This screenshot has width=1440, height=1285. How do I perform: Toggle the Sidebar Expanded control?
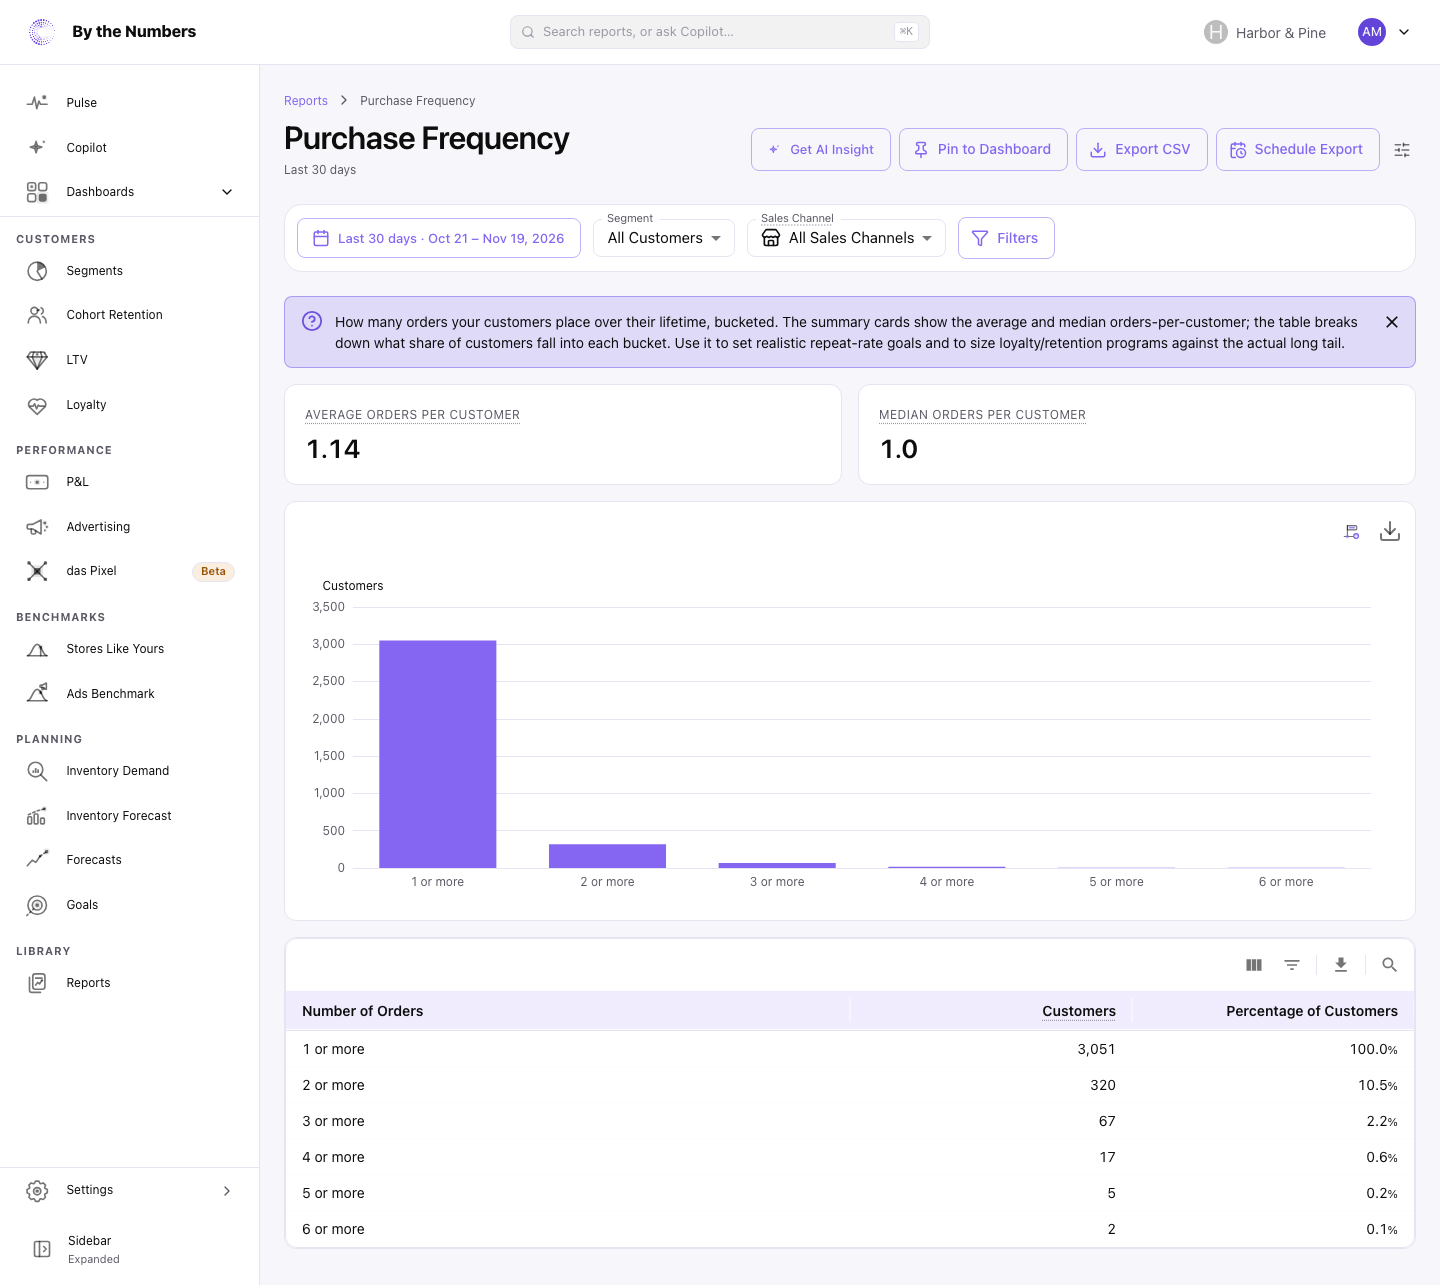point(130,1249)
